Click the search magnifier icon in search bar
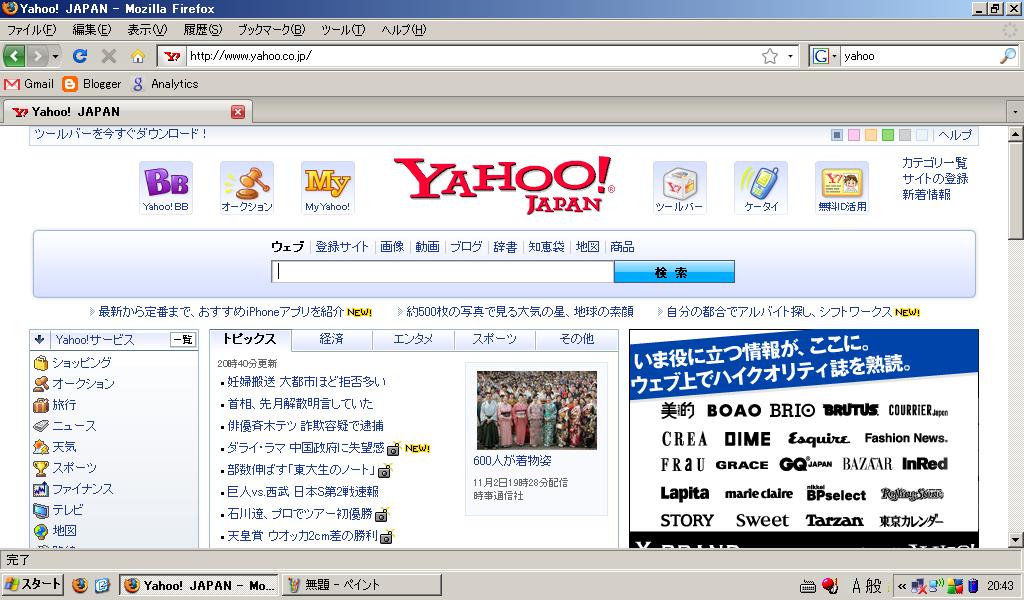The width and height of the screenshot is (1024, 600). pos(1008,56)
